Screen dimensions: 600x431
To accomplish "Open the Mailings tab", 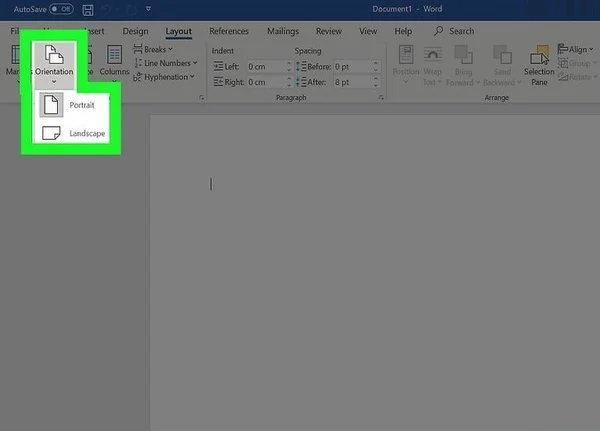I will (x=283, y=31).
